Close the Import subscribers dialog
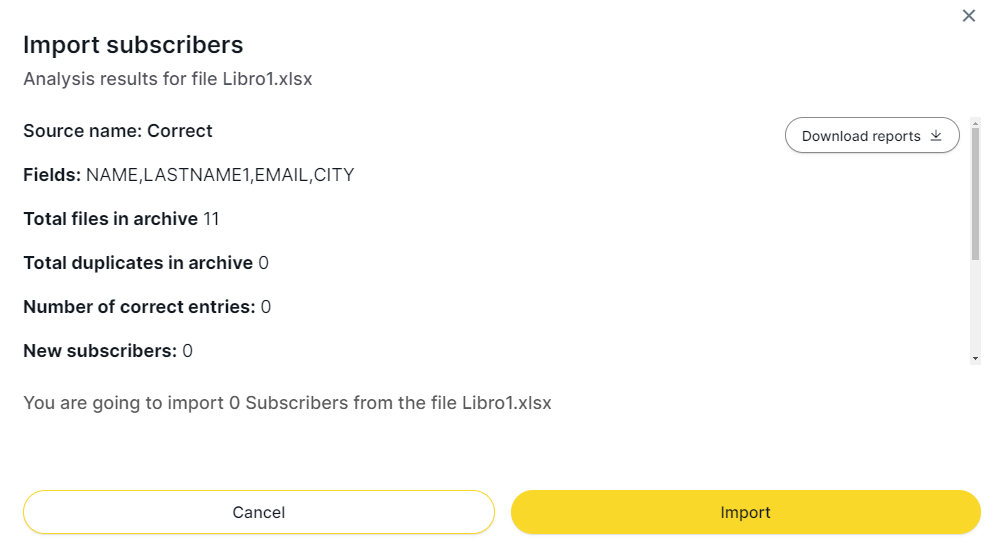Image resolution: width=1001 pixels, height=550 pixels. (968, 16)
